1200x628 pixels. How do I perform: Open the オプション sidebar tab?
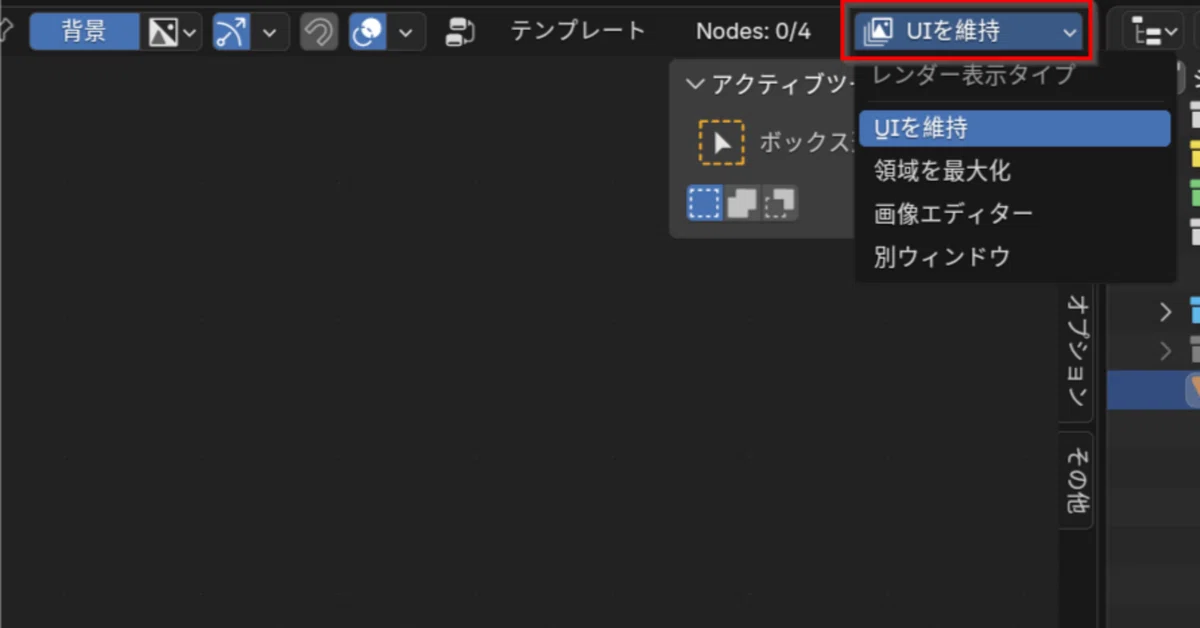1077,351
